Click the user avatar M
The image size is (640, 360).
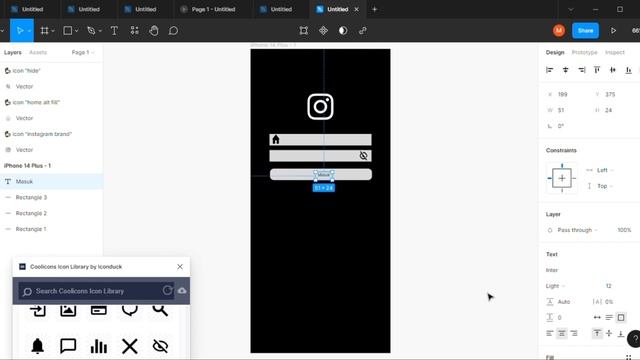click(x=559, y=31)
